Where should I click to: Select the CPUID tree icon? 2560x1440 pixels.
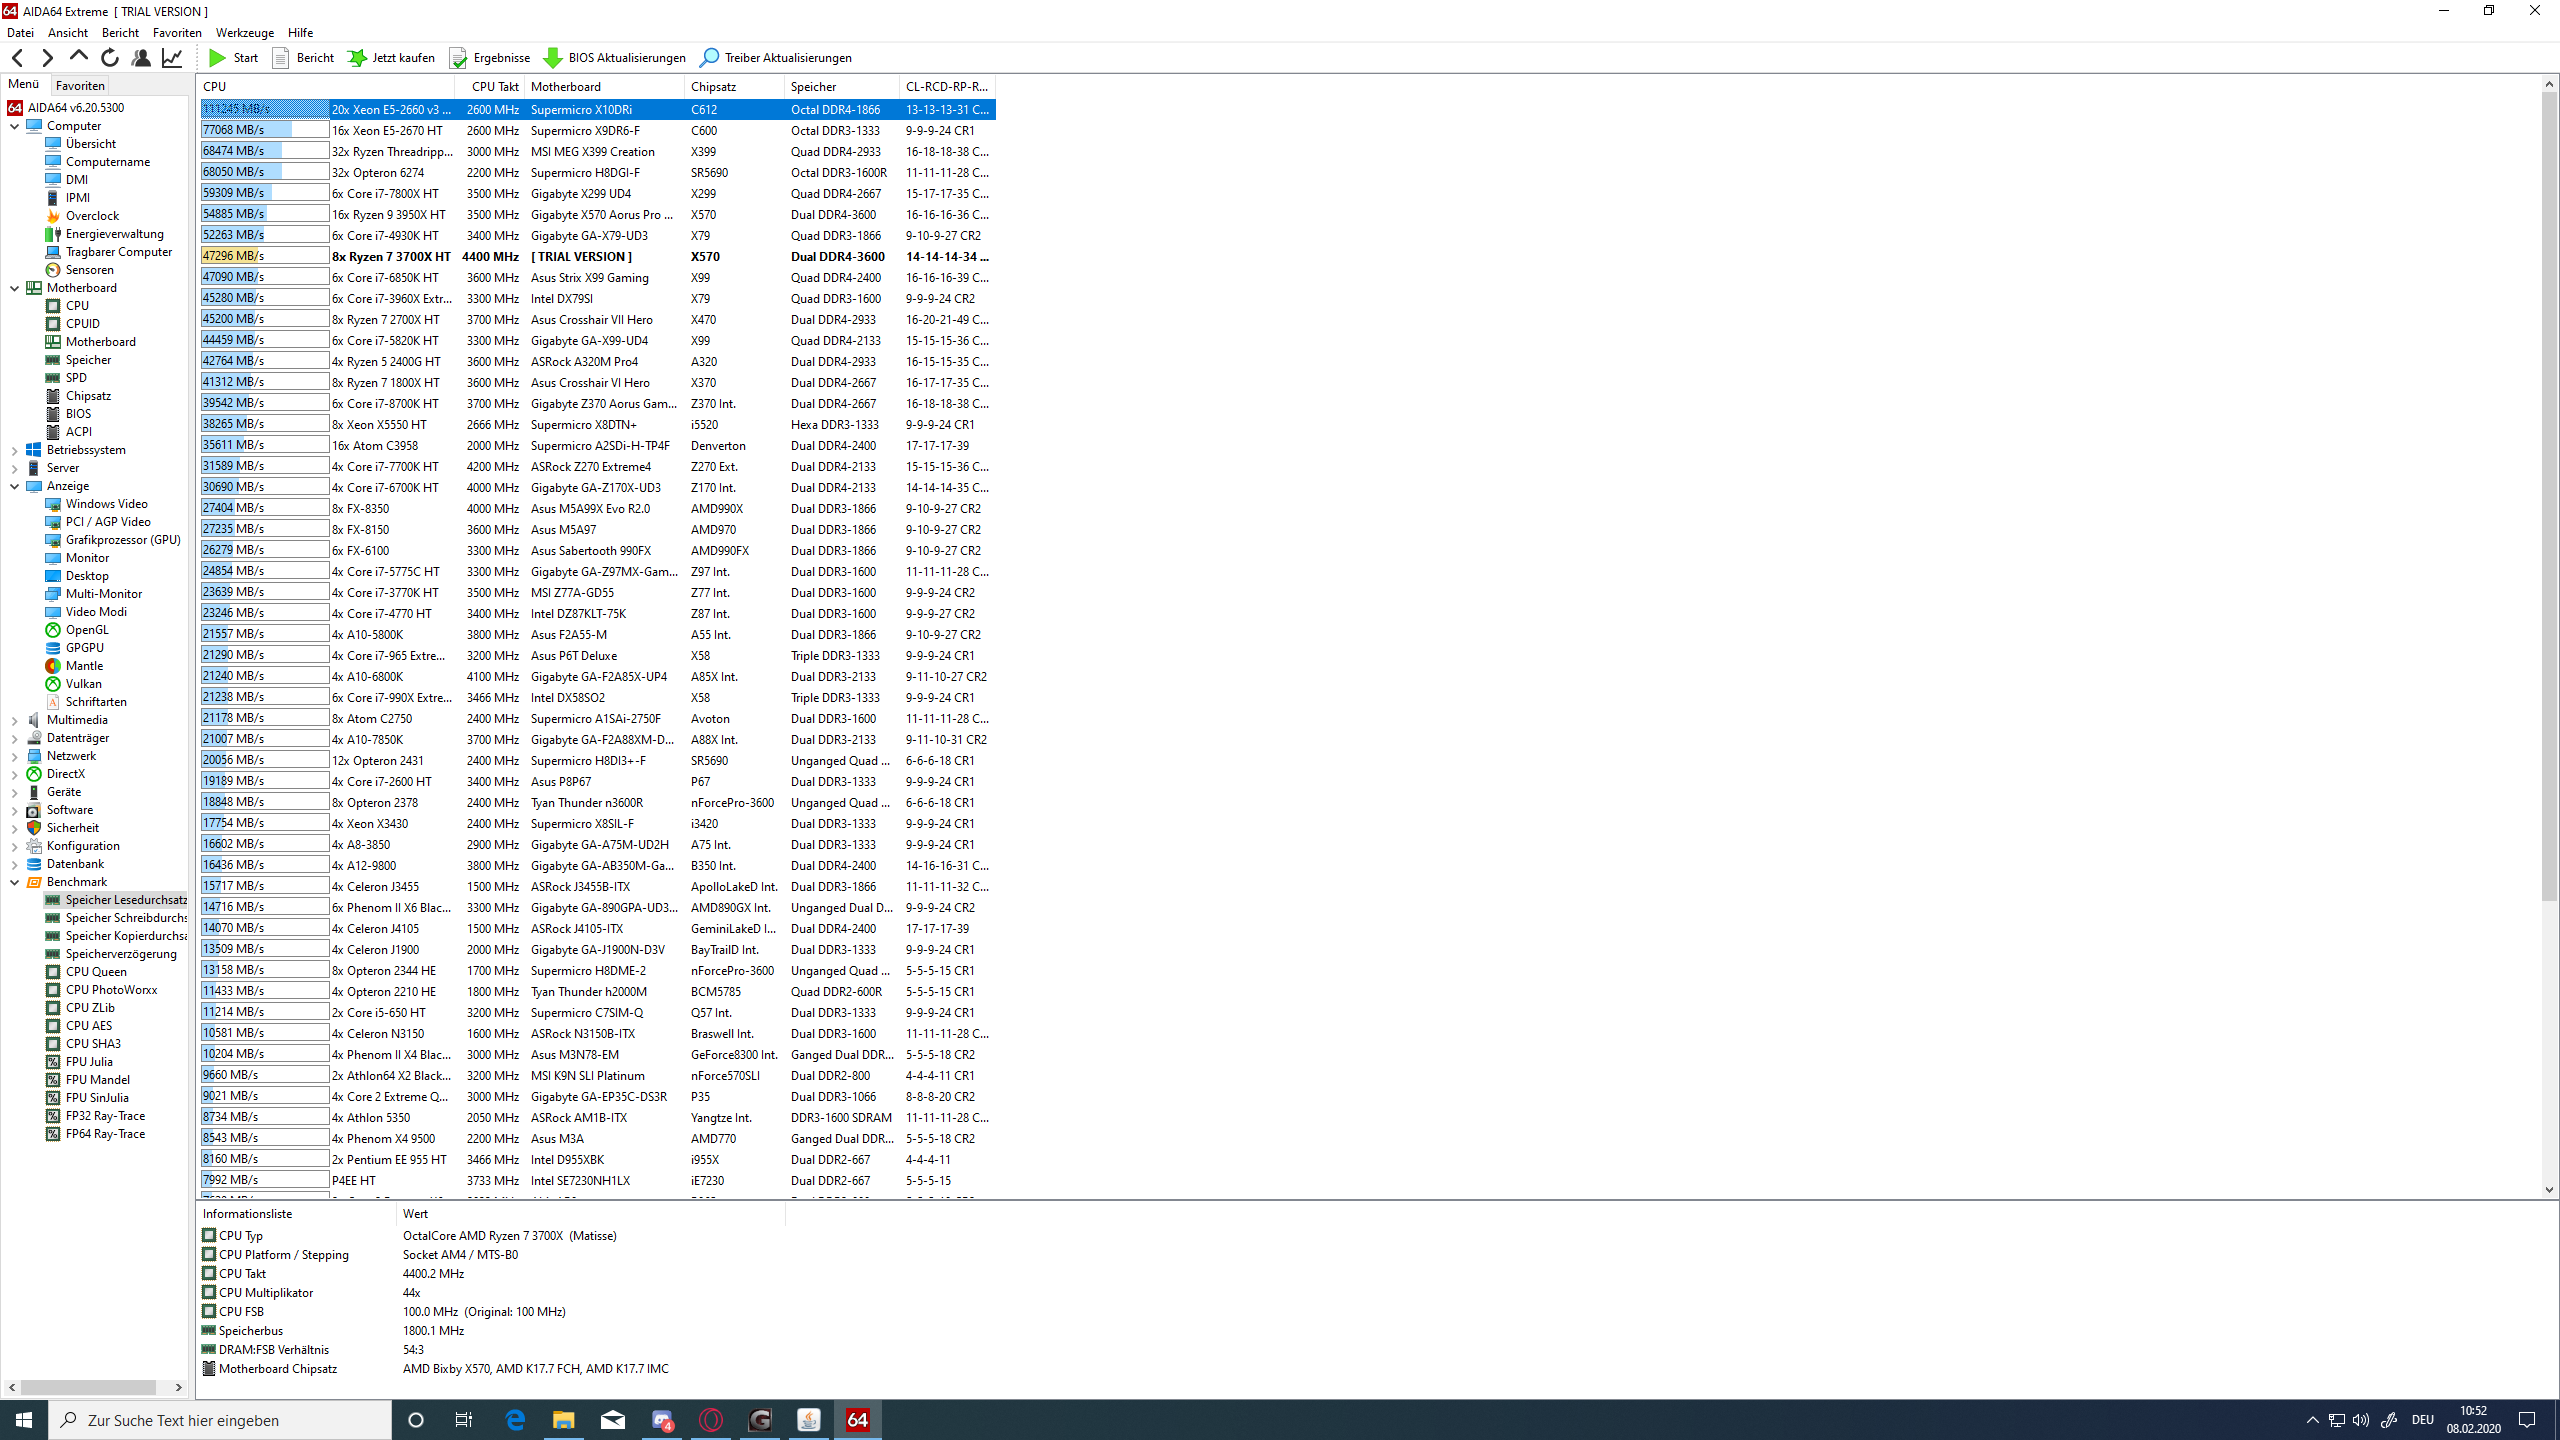(x=53, y=324)
